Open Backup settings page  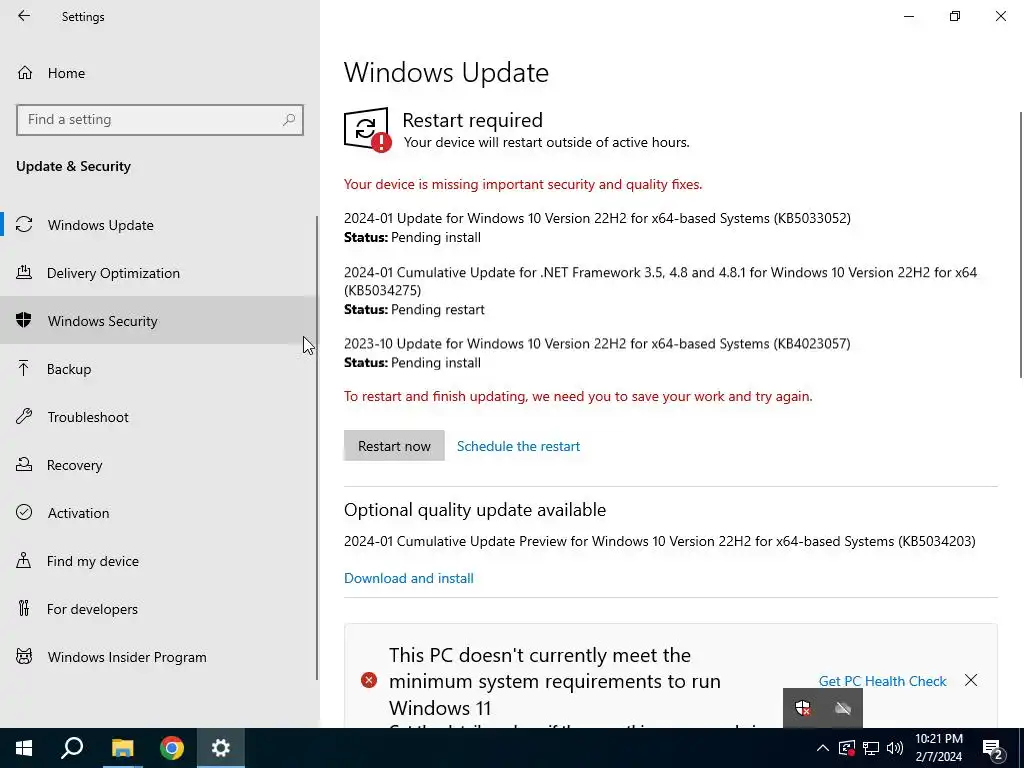tap(69, 369)
